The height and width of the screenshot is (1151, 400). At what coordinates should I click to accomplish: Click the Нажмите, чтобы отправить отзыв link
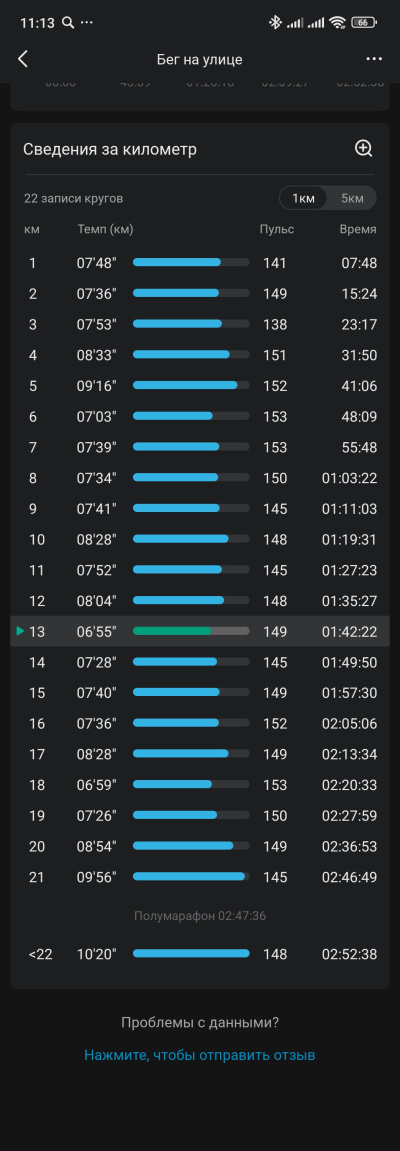click(200, 1056)
